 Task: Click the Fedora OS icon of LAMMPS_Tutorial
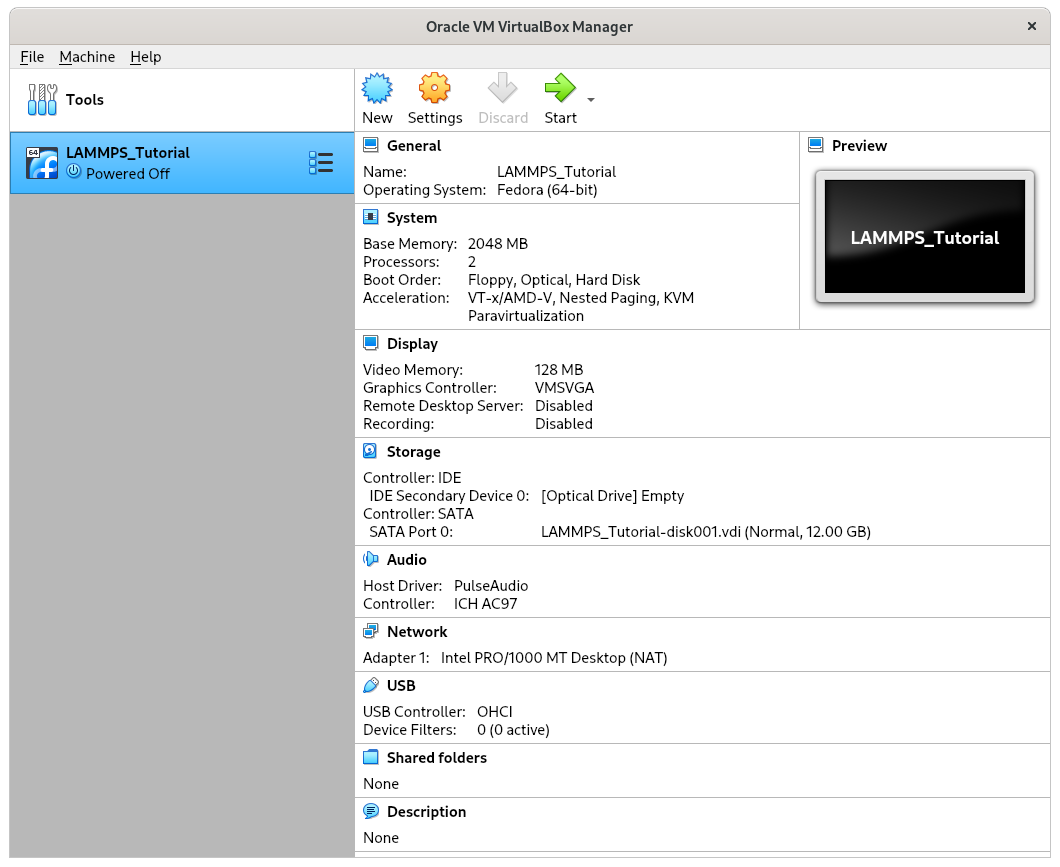tap(42, 163)
